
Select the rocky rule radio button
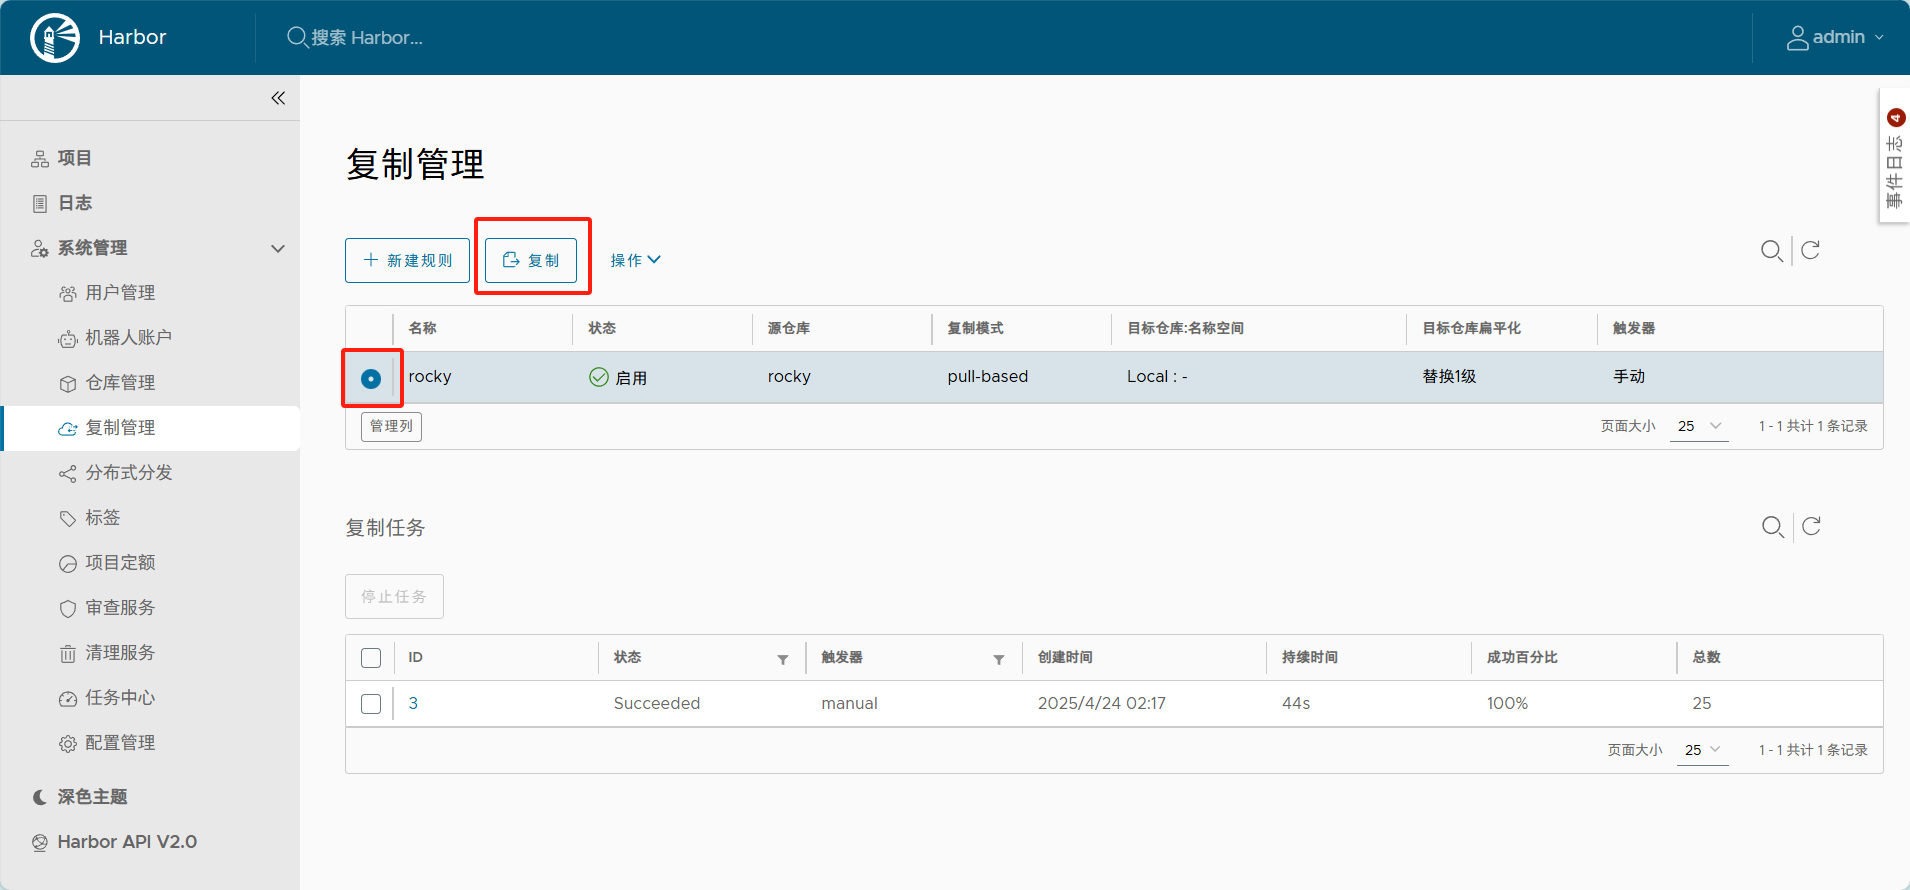click(x=371, y=379)
